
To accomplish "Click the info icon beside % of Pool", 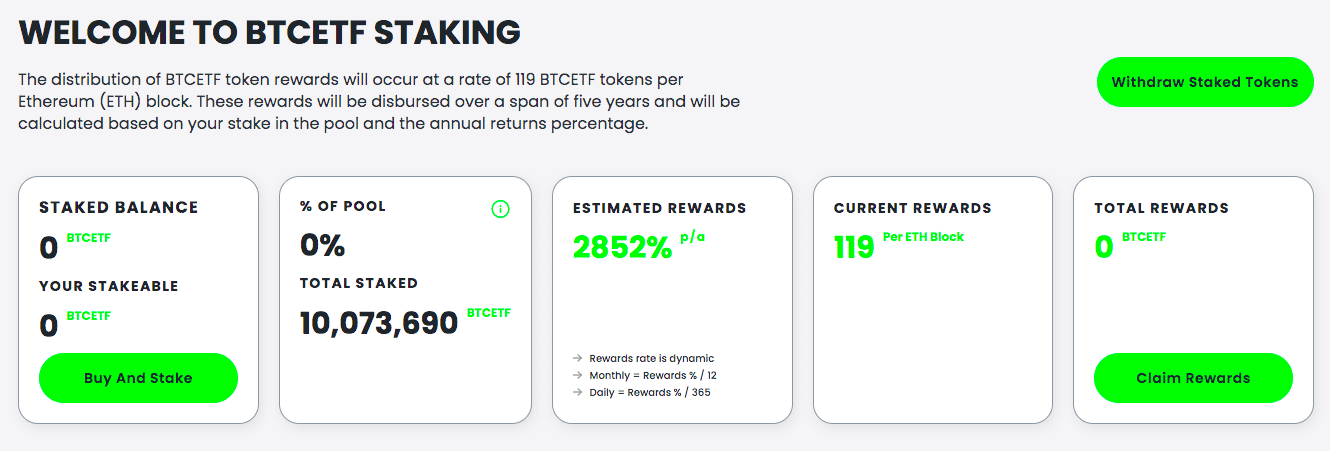I will pos(501,209).
